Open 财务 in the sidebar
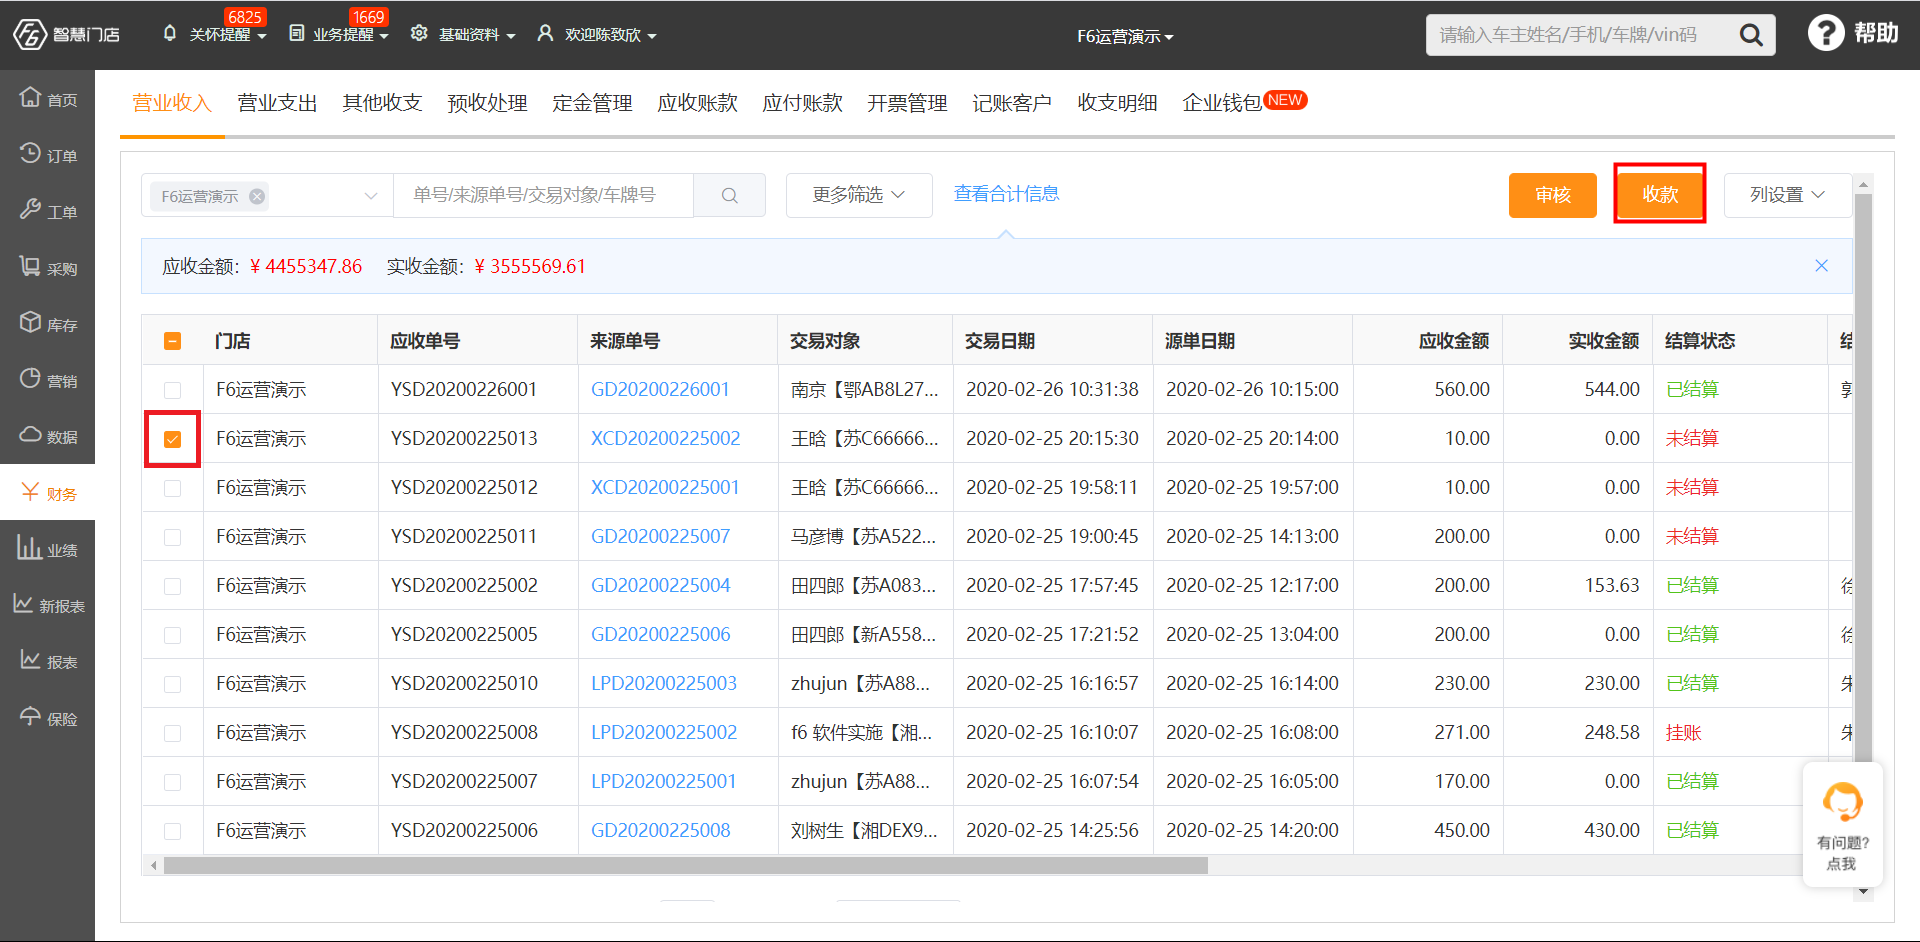 coord(48,492)
